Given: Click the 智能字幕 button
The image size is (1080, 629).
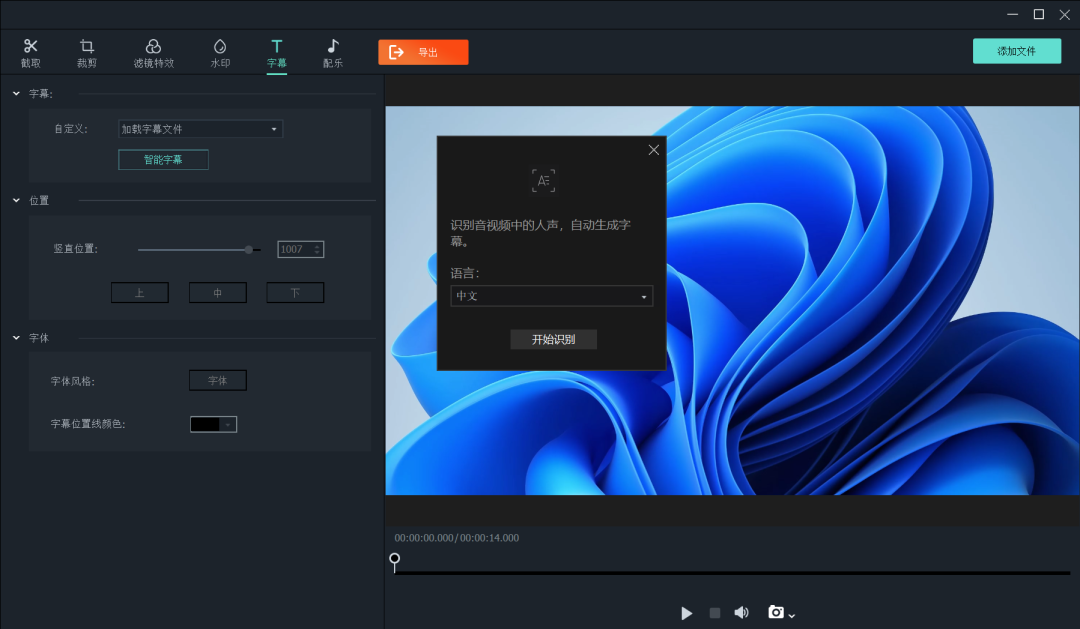Looking at the screenshot, I should 163,160.
